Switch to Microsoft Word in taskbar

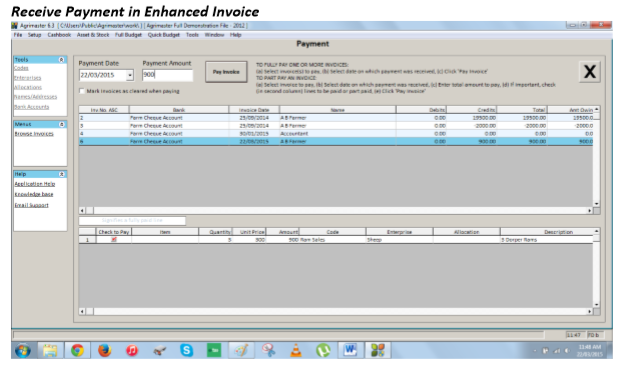[350, 351]
